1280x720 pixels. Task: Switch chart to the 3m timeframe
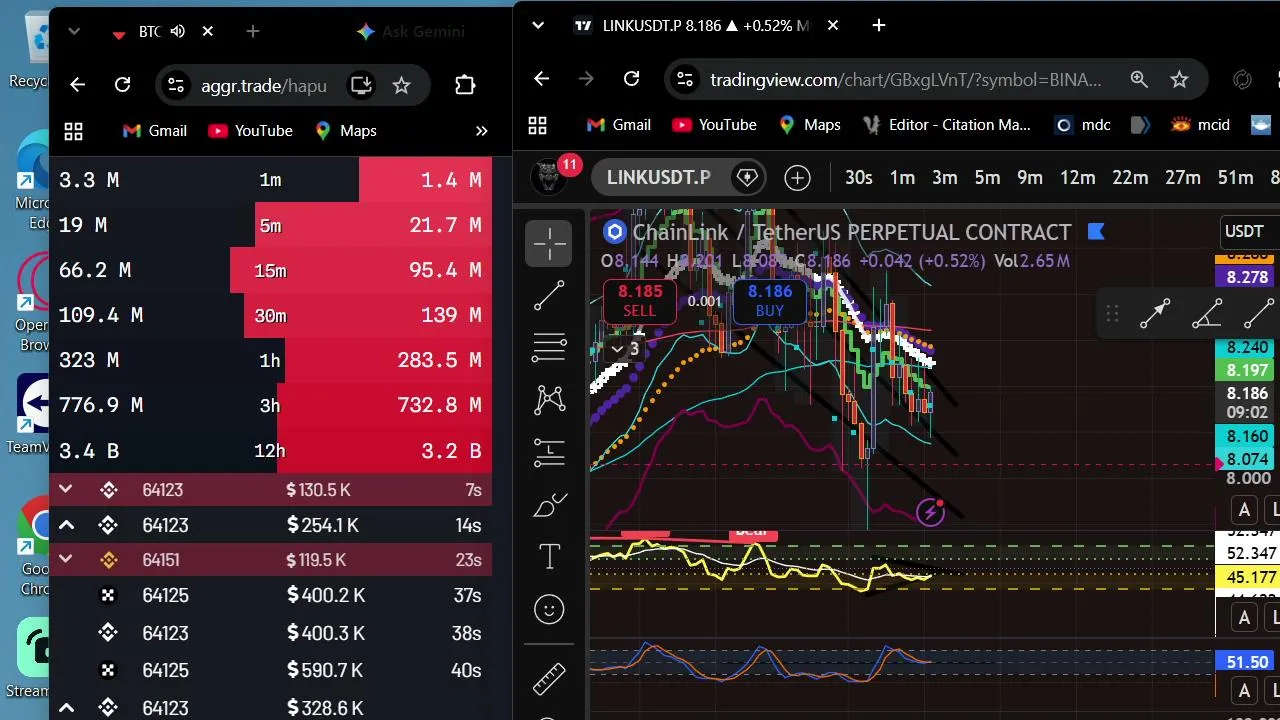[945, 178]
